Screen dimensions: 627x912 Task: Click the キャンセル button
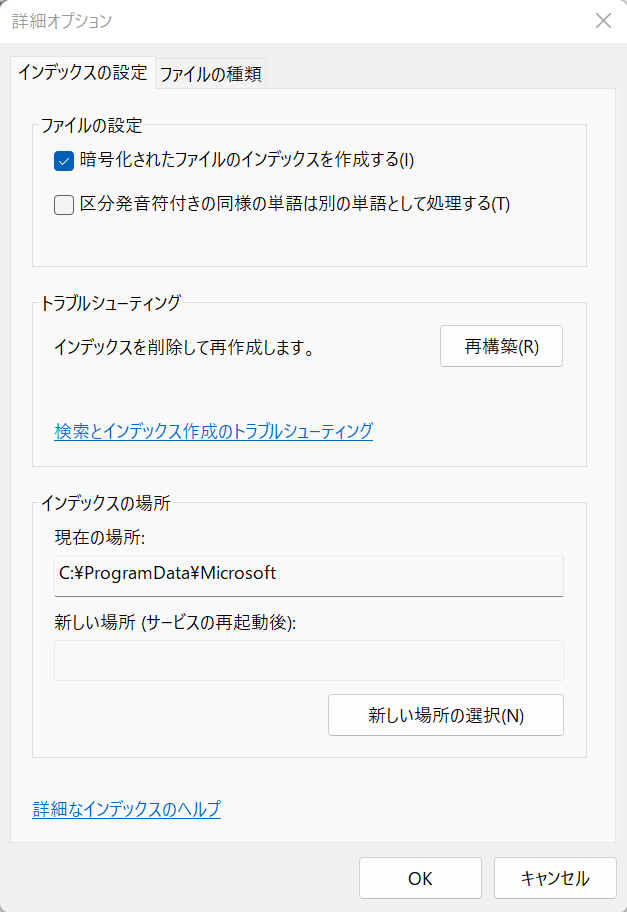coord(555,878)
